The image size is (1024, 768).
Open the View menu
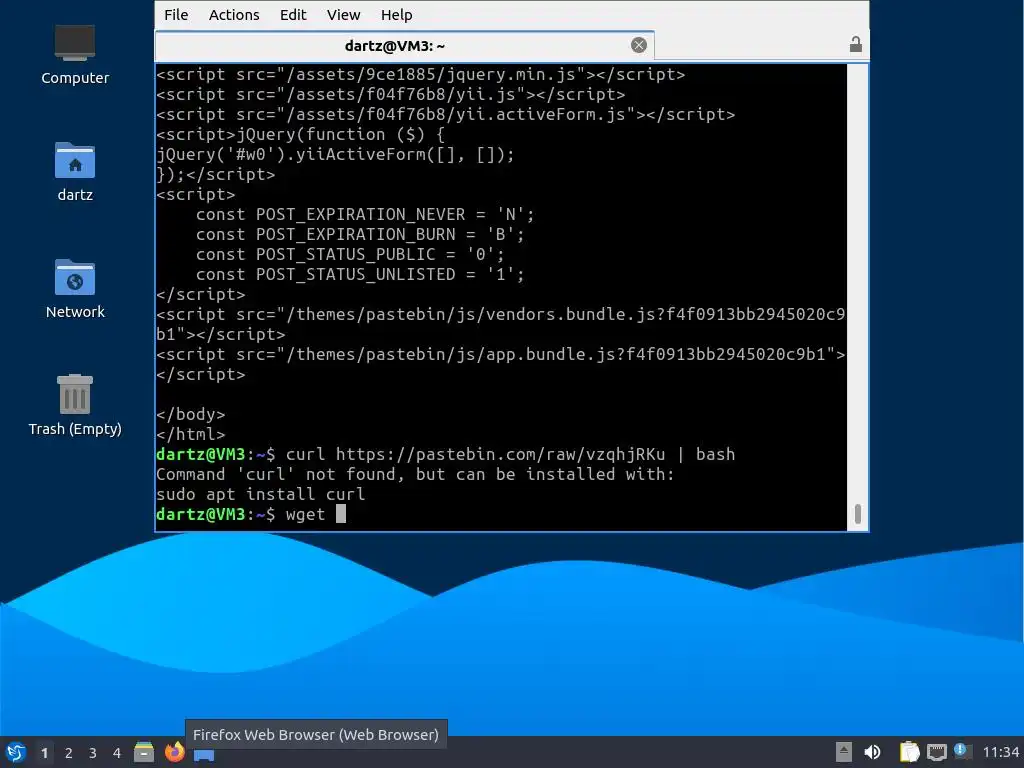344,15
